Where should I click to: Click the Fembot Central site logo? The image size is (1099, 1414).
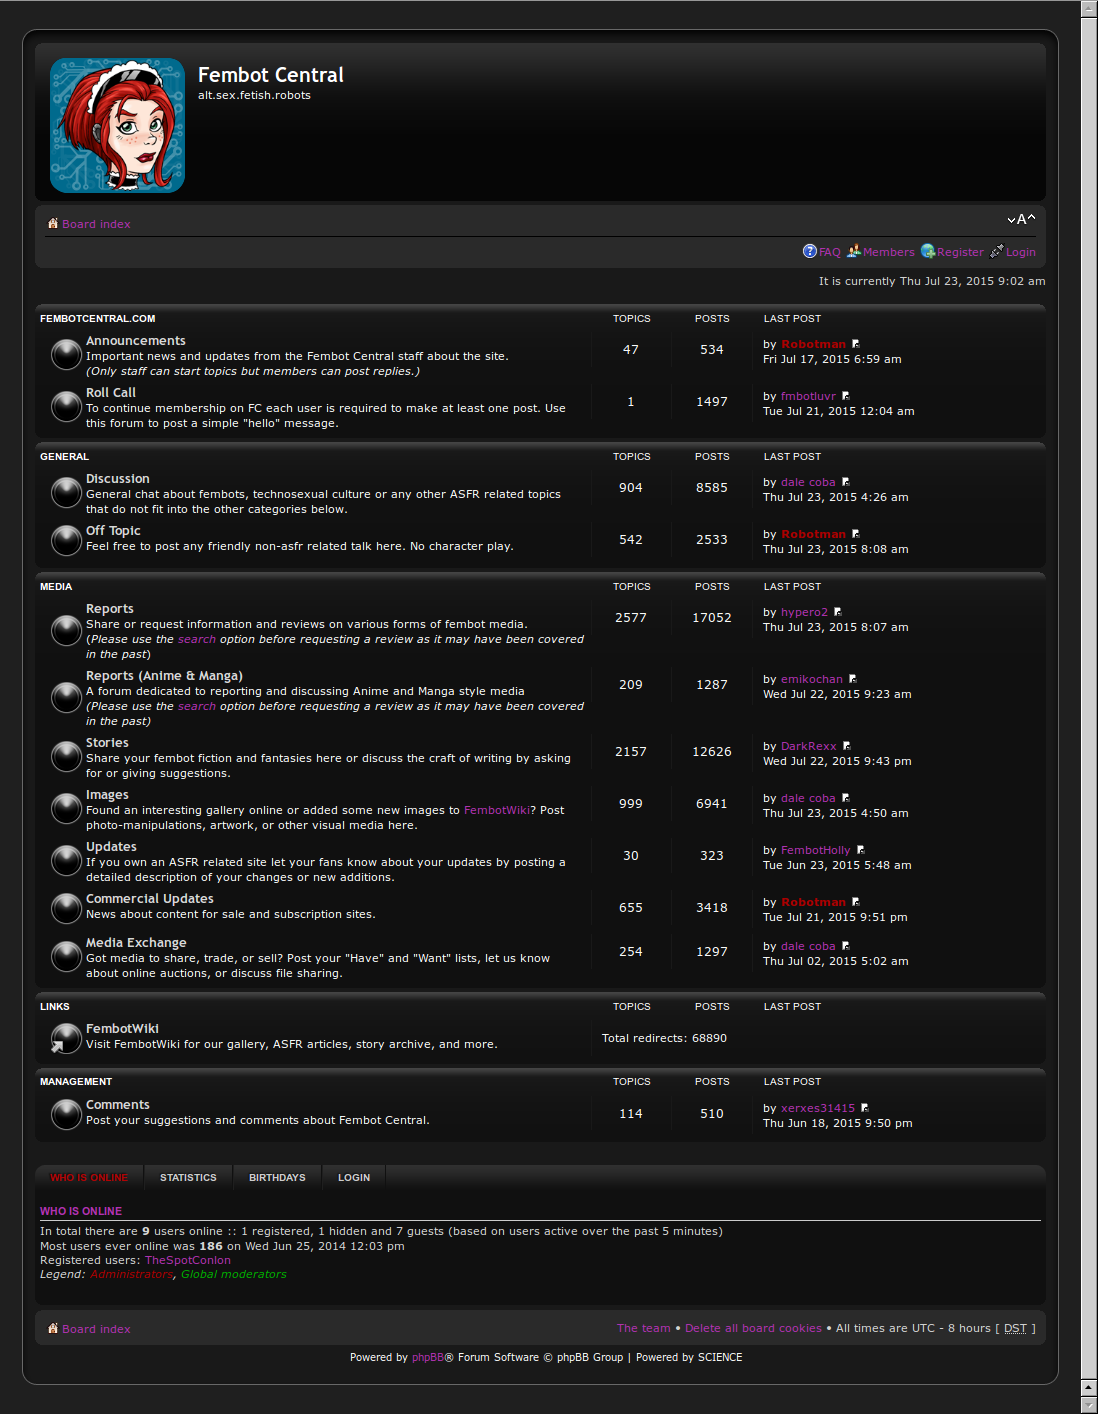pyautogui.click(x=117, y=125)
